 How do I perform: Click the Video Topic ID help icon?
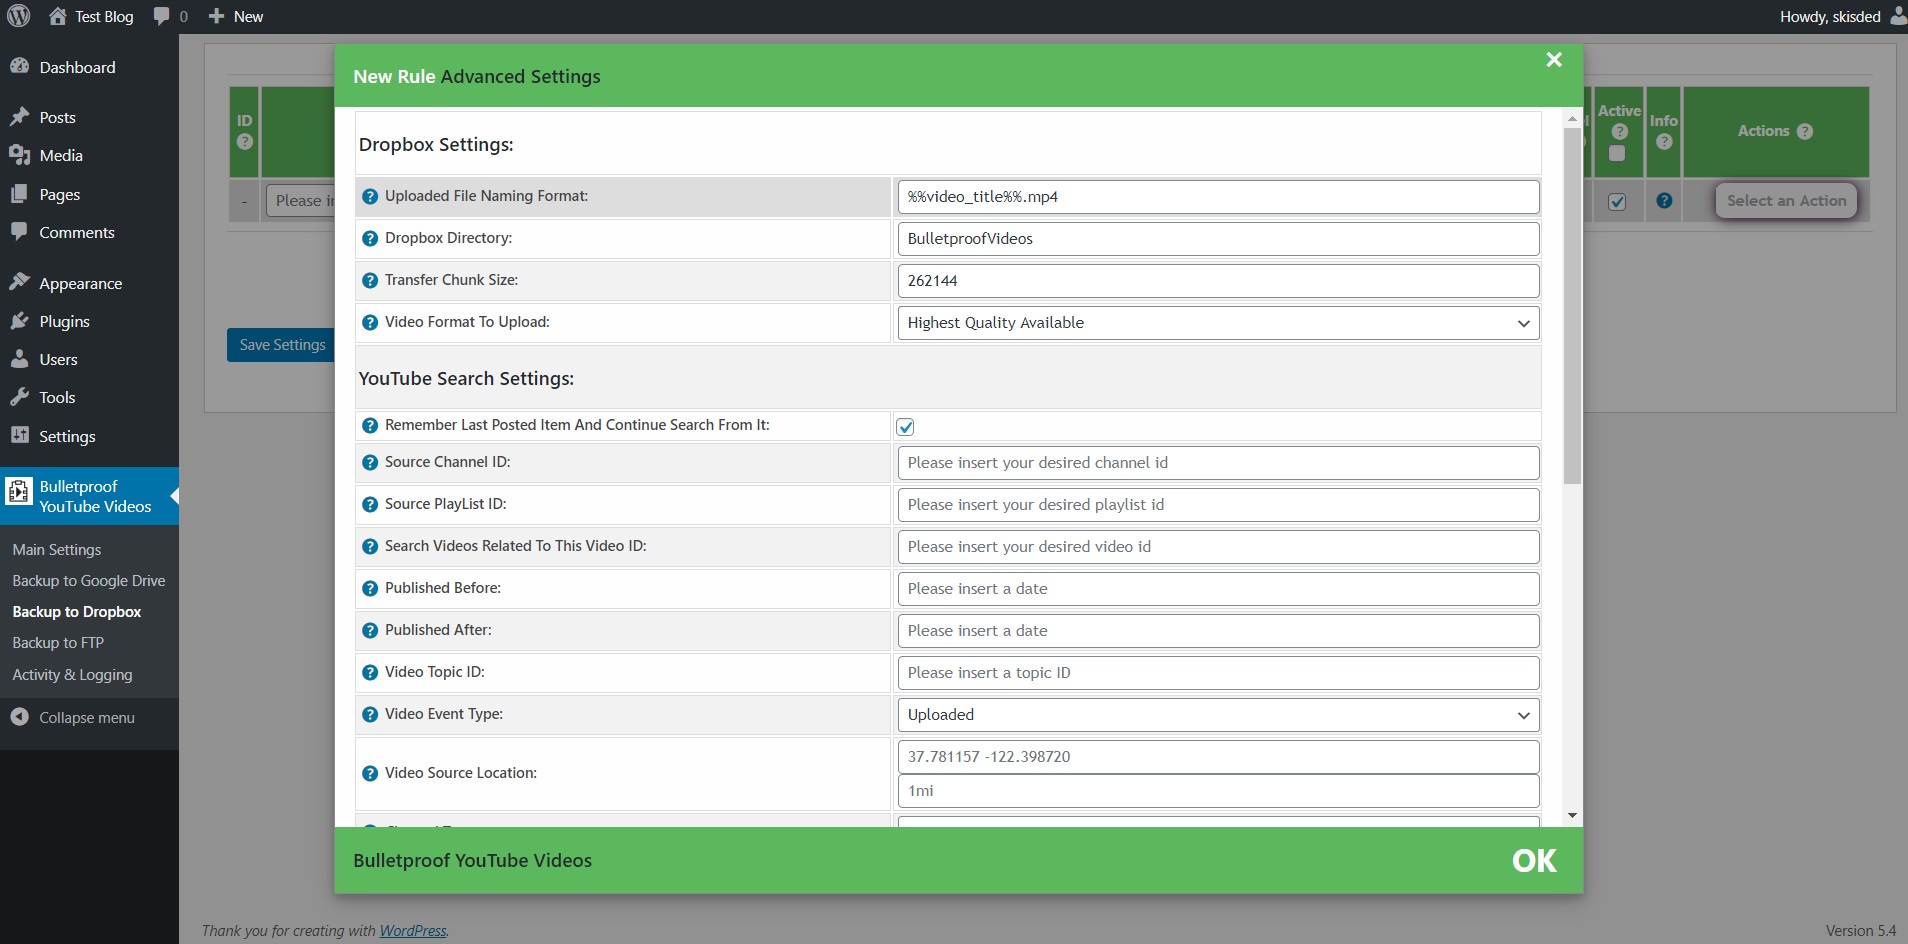[370, 673]
